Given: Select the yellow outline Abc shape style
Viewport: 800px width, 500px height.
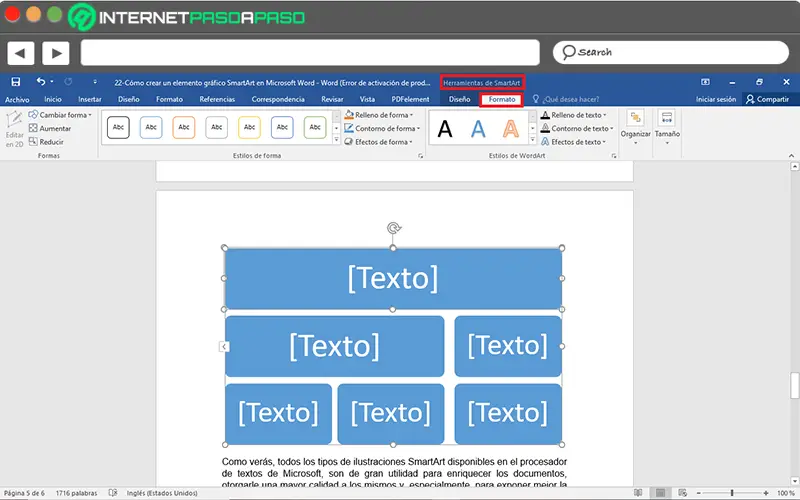Looking at the screenshot, I should [249, 128].
